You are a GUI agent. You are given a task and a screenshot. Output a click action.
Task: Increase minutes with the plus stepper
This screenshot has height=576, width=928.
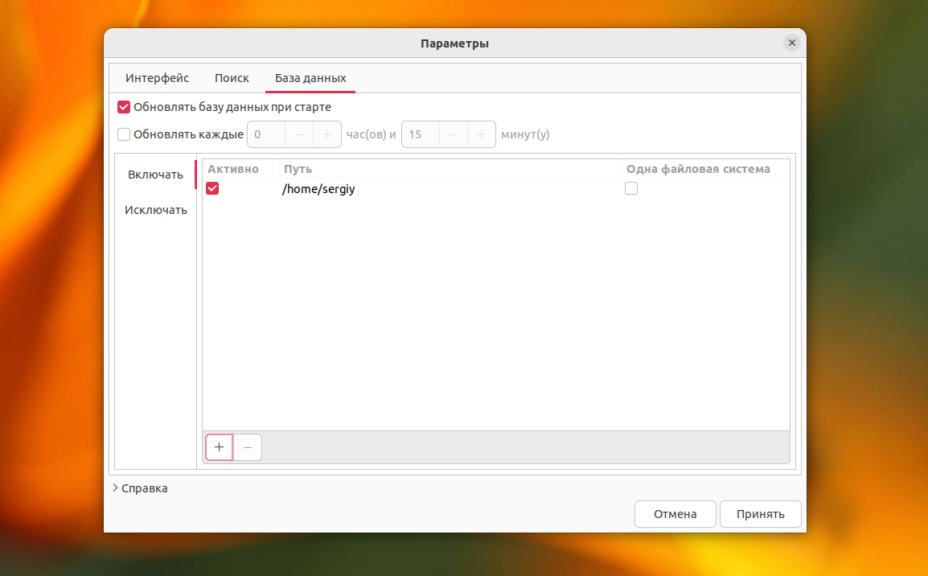point(481,134)
